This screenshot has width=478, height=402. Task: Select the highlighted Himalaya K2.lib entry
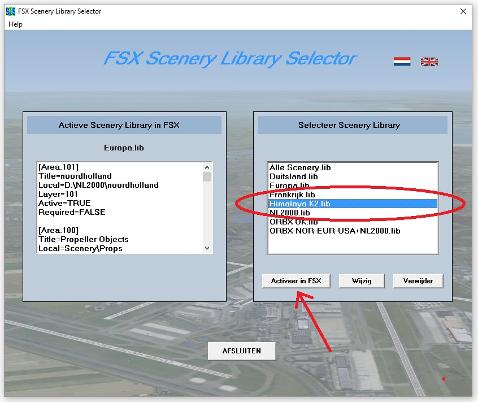(353, 203)
